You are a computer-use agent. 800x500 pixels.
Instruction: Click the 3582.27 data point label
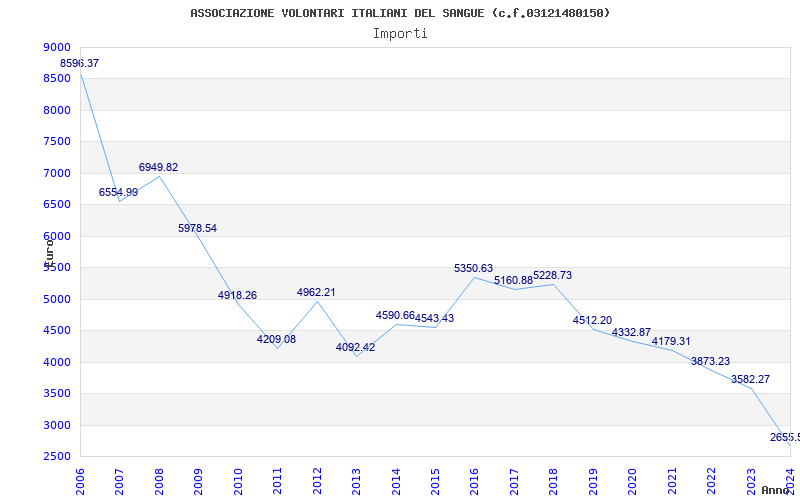(750, 379)
